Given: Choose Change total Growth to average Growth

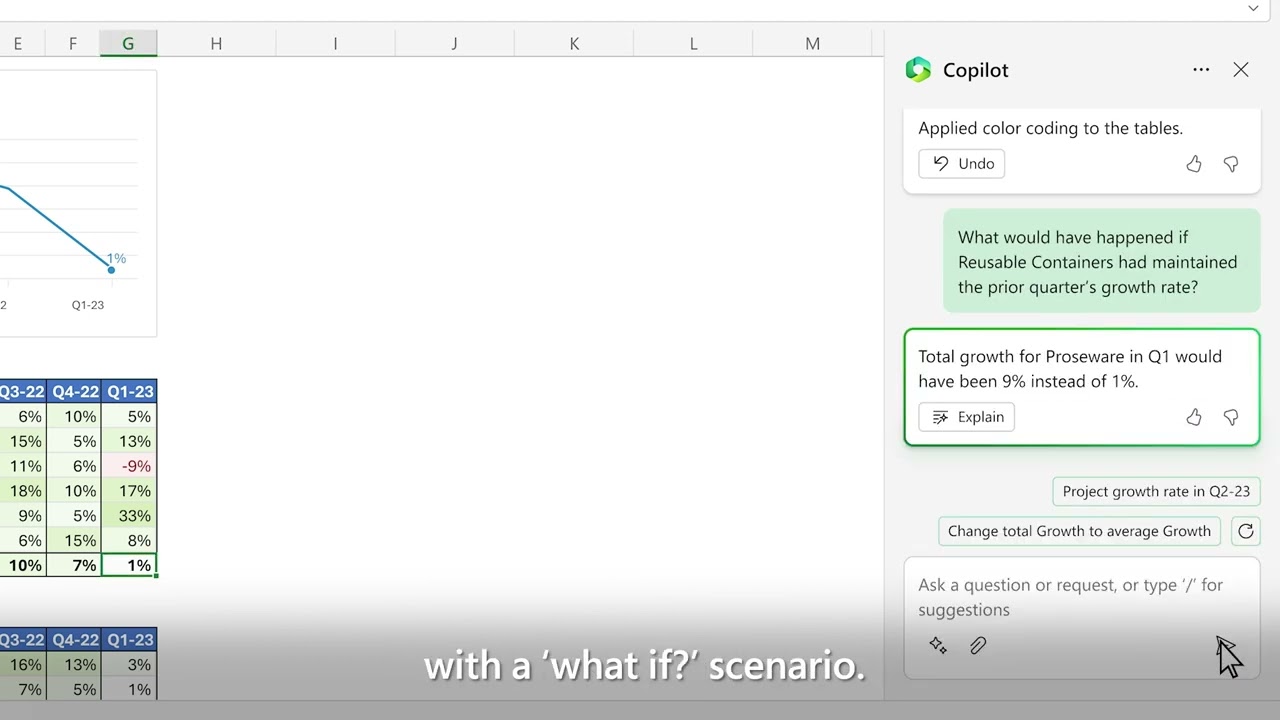Looking at the screenshot, I should [x=1079, y=531].
